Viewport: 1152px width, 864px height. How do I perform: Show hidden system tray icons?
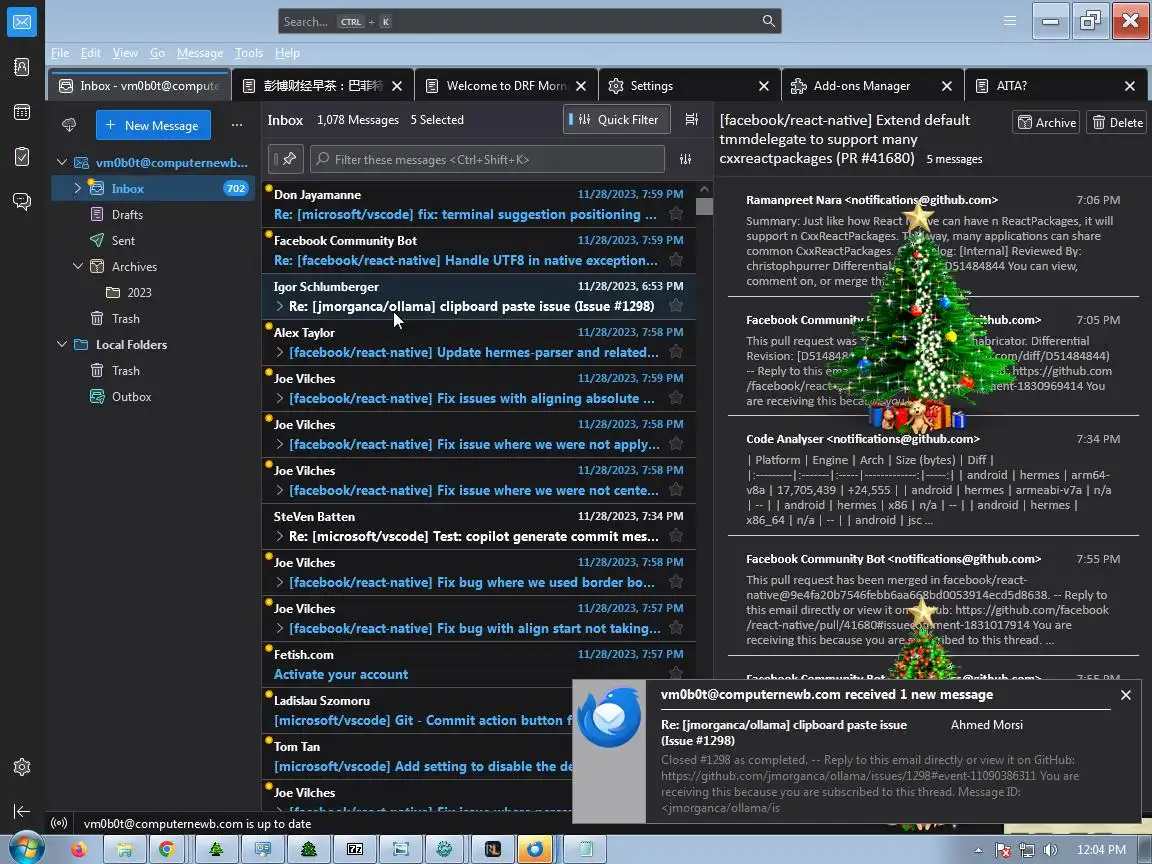(978, 850)
